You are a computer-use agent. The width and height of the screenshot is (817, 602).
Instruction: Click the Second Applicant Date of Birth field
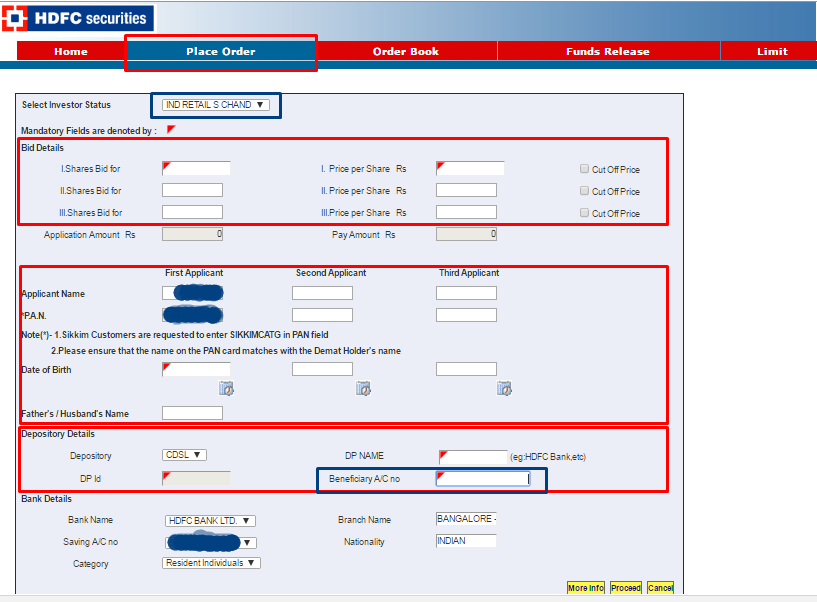coord(323,369)
